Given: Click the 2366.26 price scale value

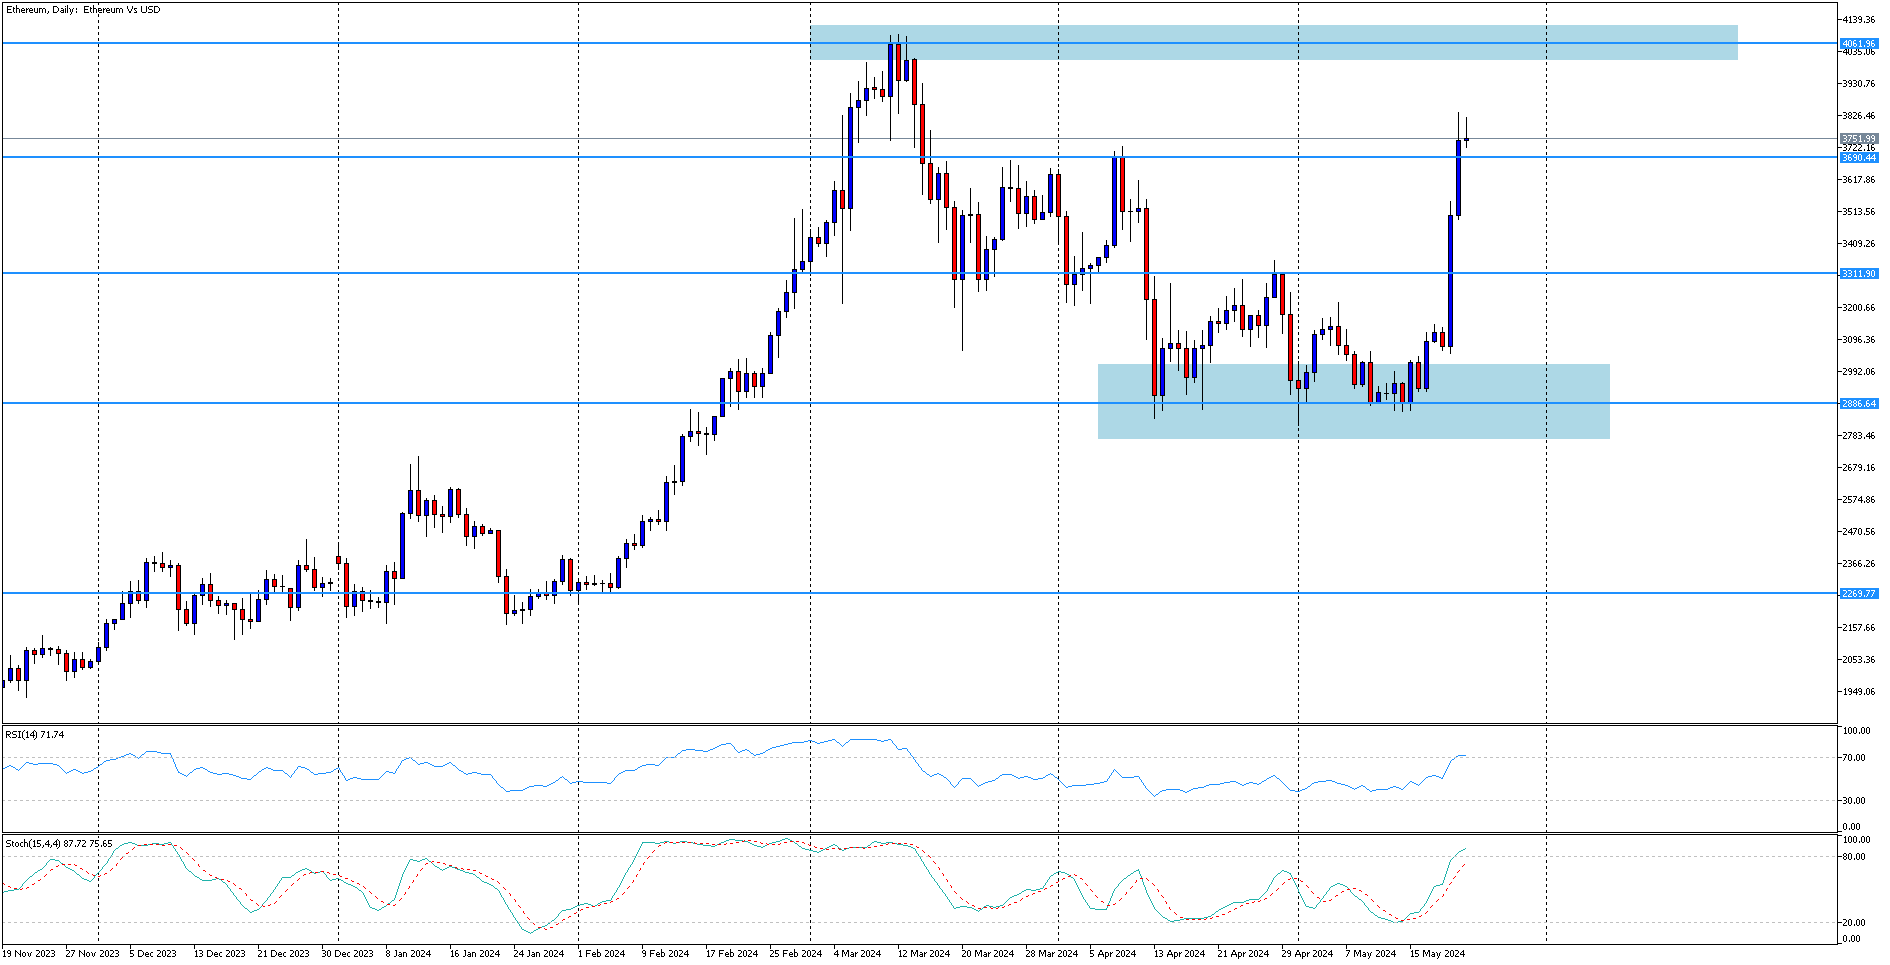Looking at the screenshot, I should (x=1859, y=564).
